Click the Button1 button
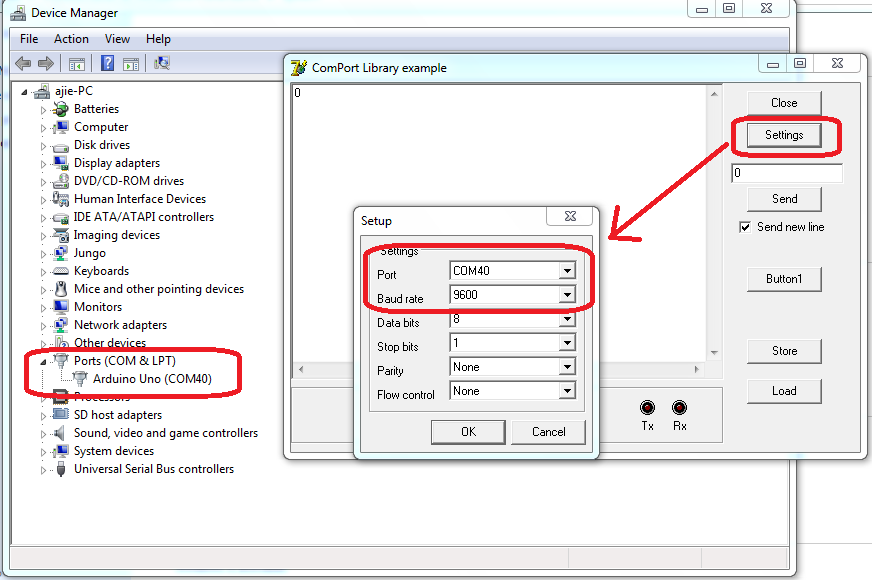The height and width of the screenshot is (580, 872). [x=784, y=279]
